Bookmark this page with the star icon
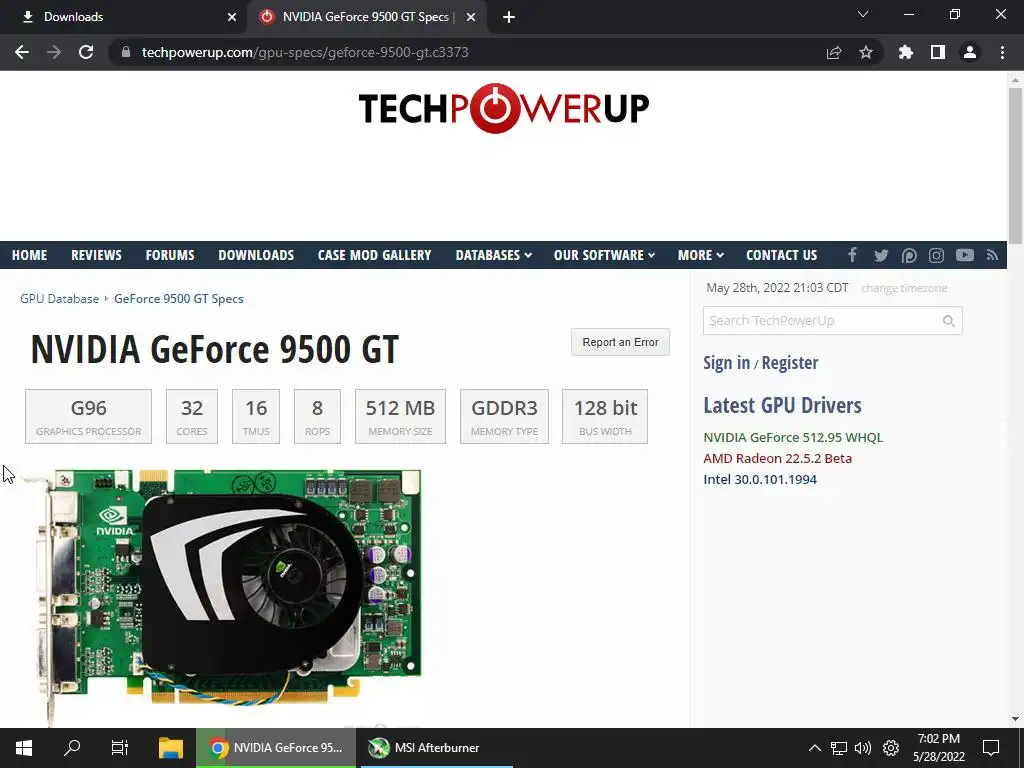1024x768 pixels. coord(866,52)
